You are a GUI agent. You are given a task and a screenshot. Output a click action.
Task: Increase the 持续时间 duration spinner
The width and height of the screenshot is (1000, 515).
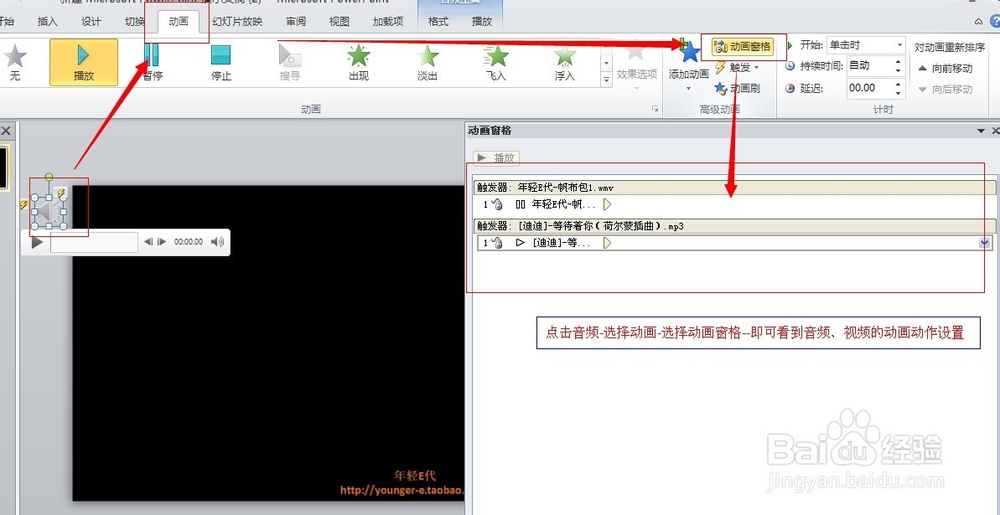click(x=898, y=62)
